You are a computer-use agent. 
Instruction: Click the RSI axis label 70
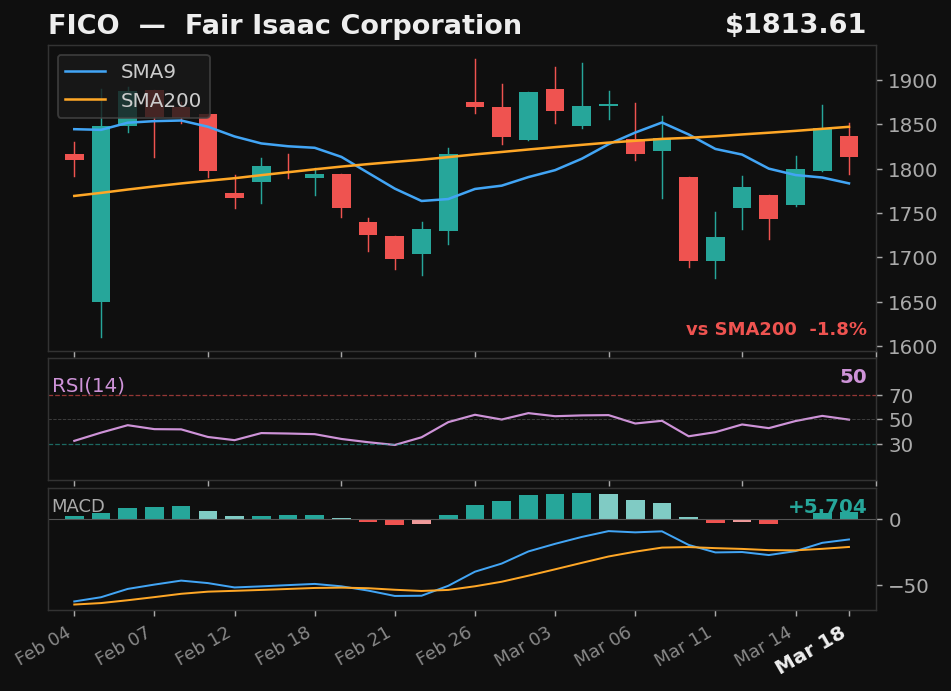pos(901,396)
